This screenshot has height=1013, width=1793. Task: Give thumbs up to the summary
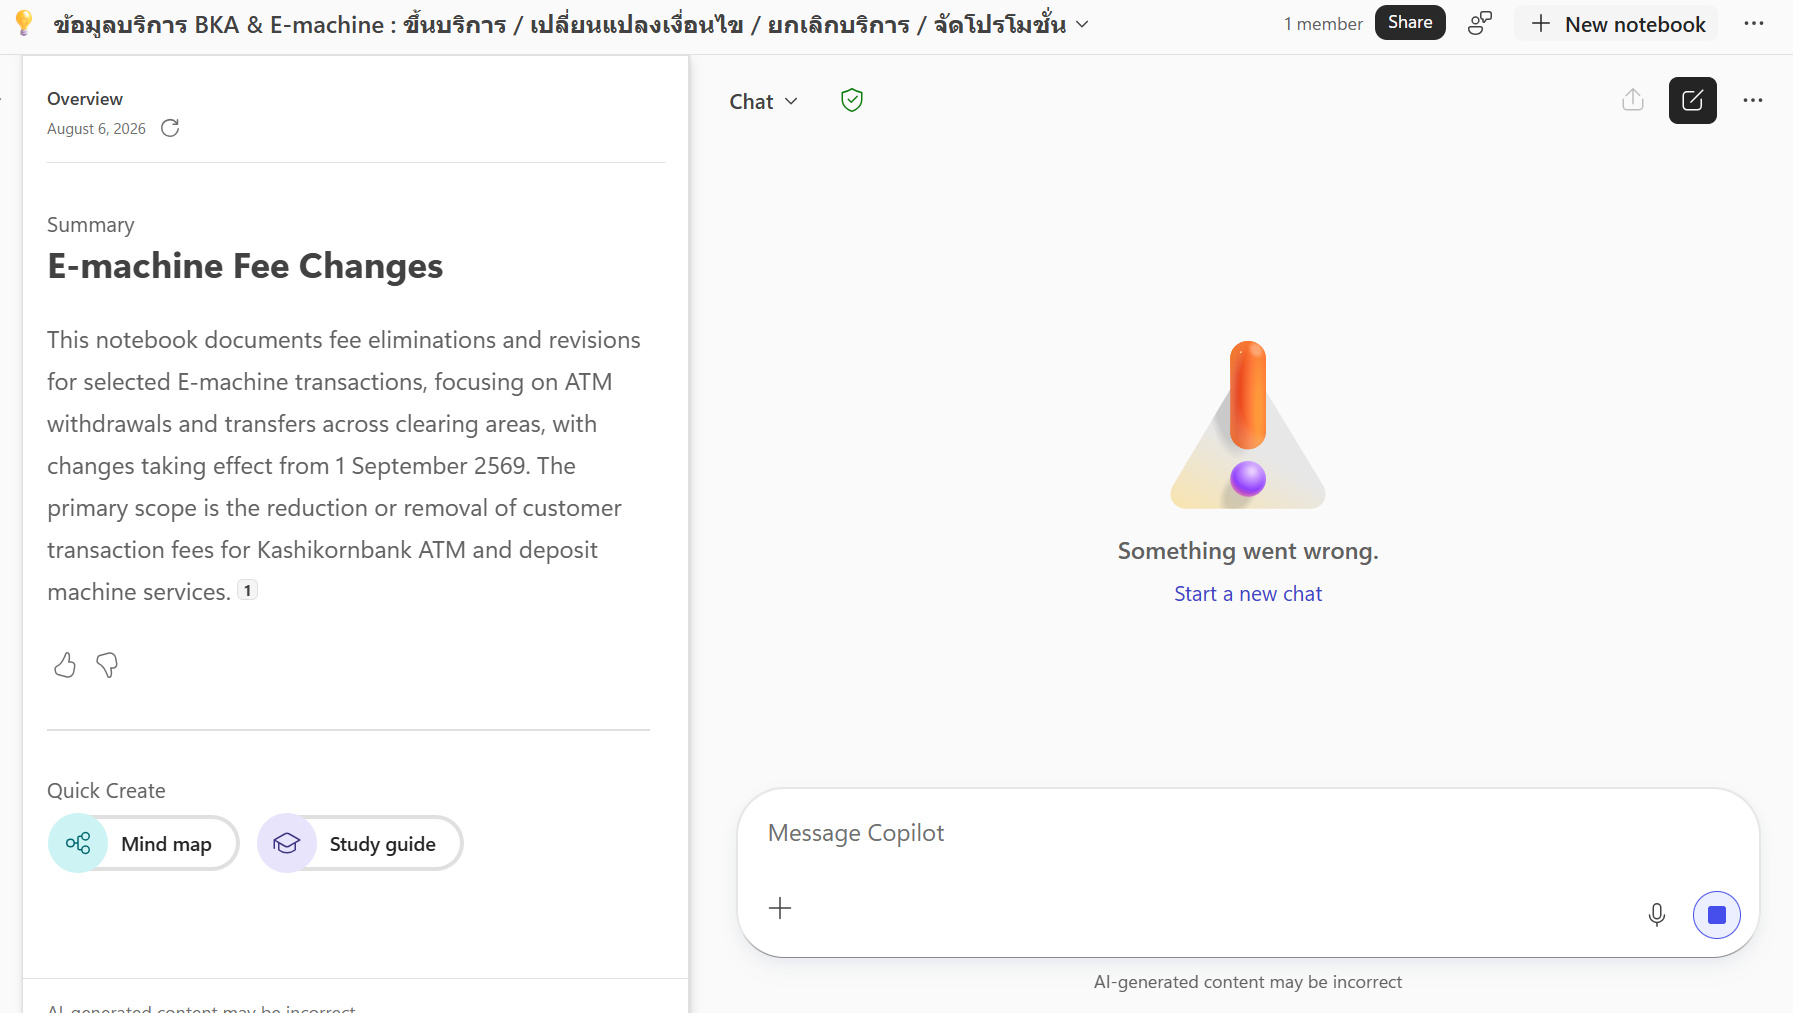click(65, 665)
